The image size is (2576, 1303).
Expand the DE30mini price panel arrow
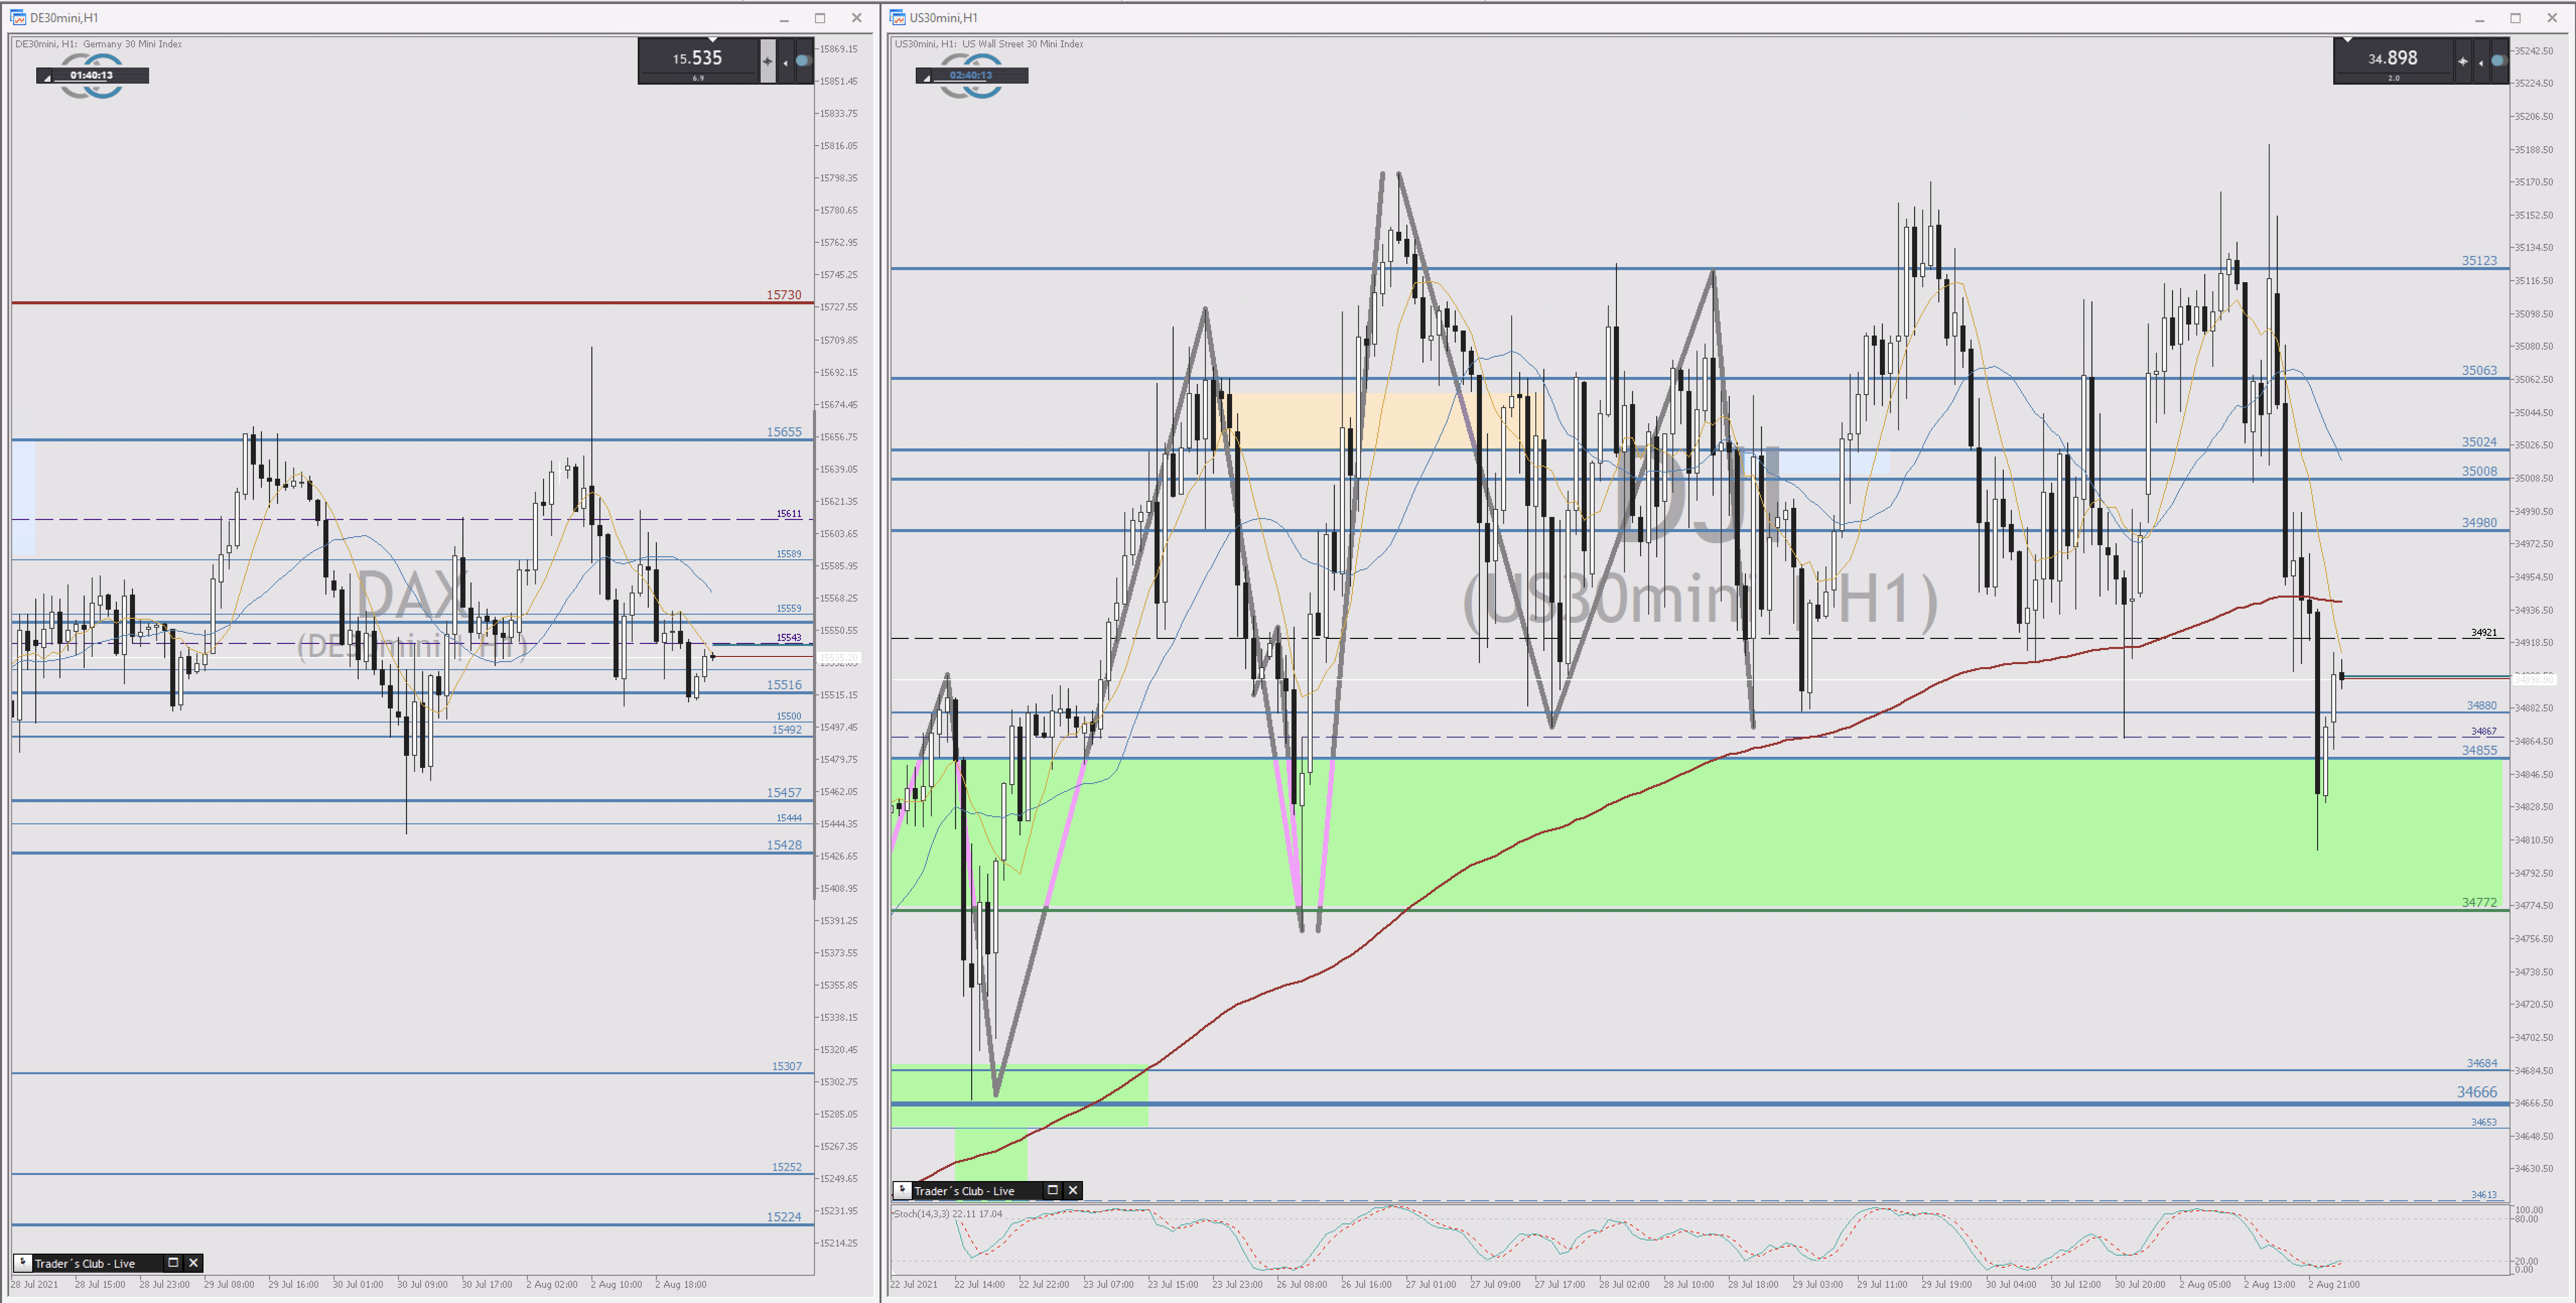coord(785,62)
